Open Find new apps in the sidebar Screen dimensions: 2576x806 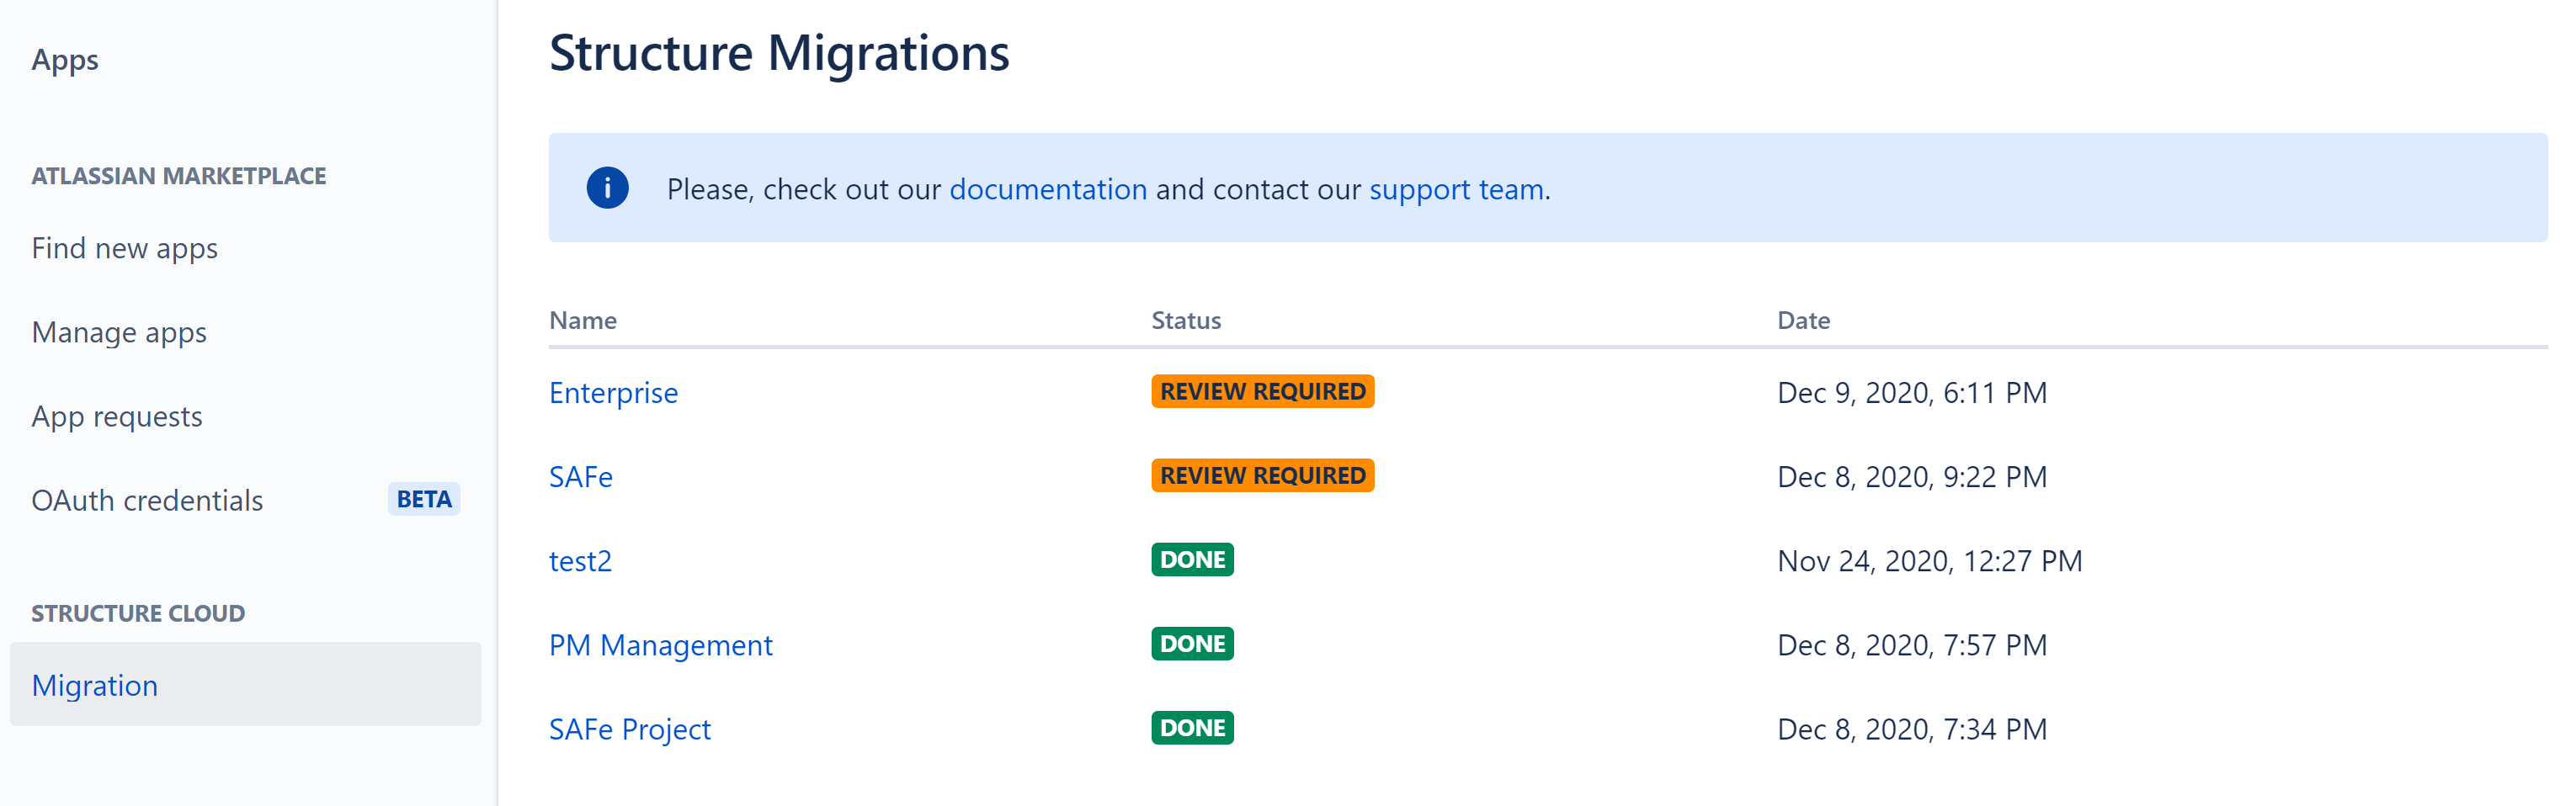(124, 248)
